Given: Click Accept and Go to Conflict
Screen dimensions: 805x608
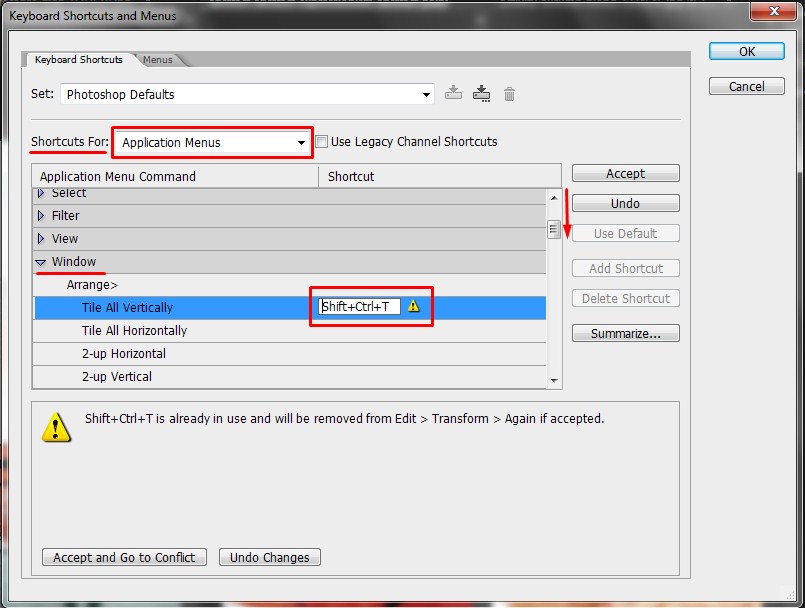Looking at the screenshot, I should 124,557.
